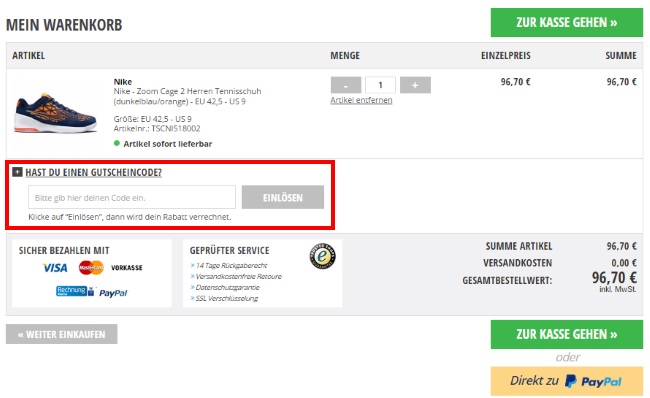
Task: Click Artikelnr. TSCNI518002 text
Action: click(157, 129)
